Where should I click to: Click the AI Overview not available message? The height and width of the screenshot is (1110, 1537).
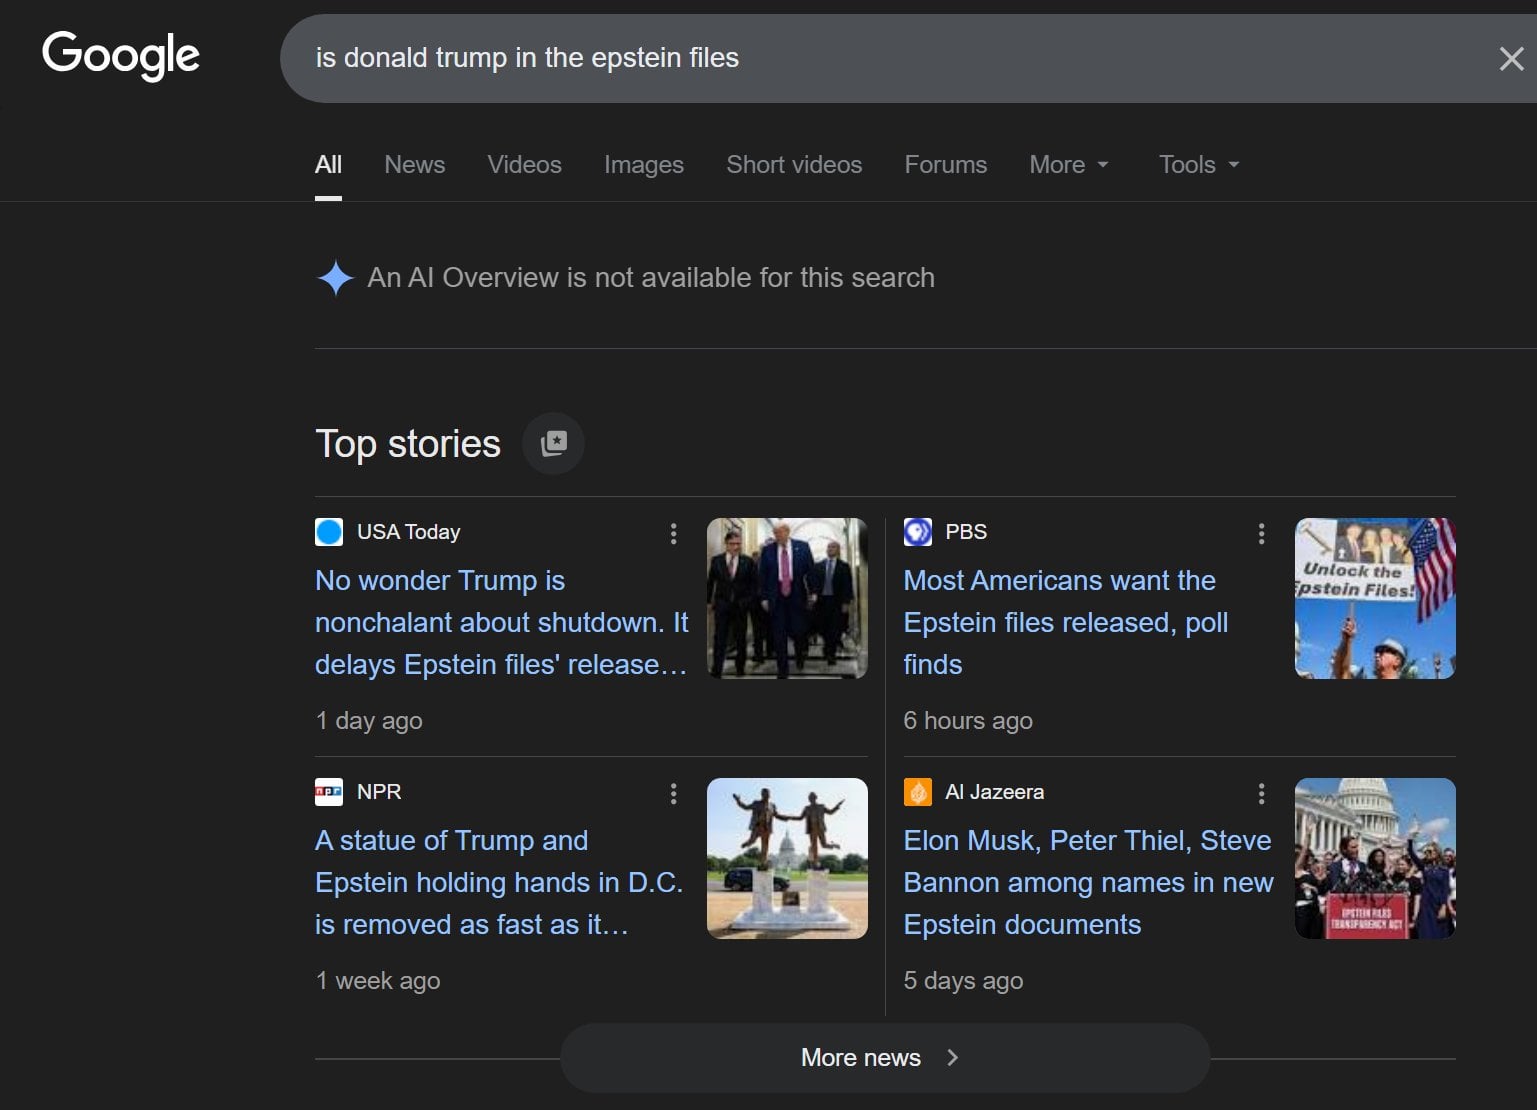click(x=651, y=278)
